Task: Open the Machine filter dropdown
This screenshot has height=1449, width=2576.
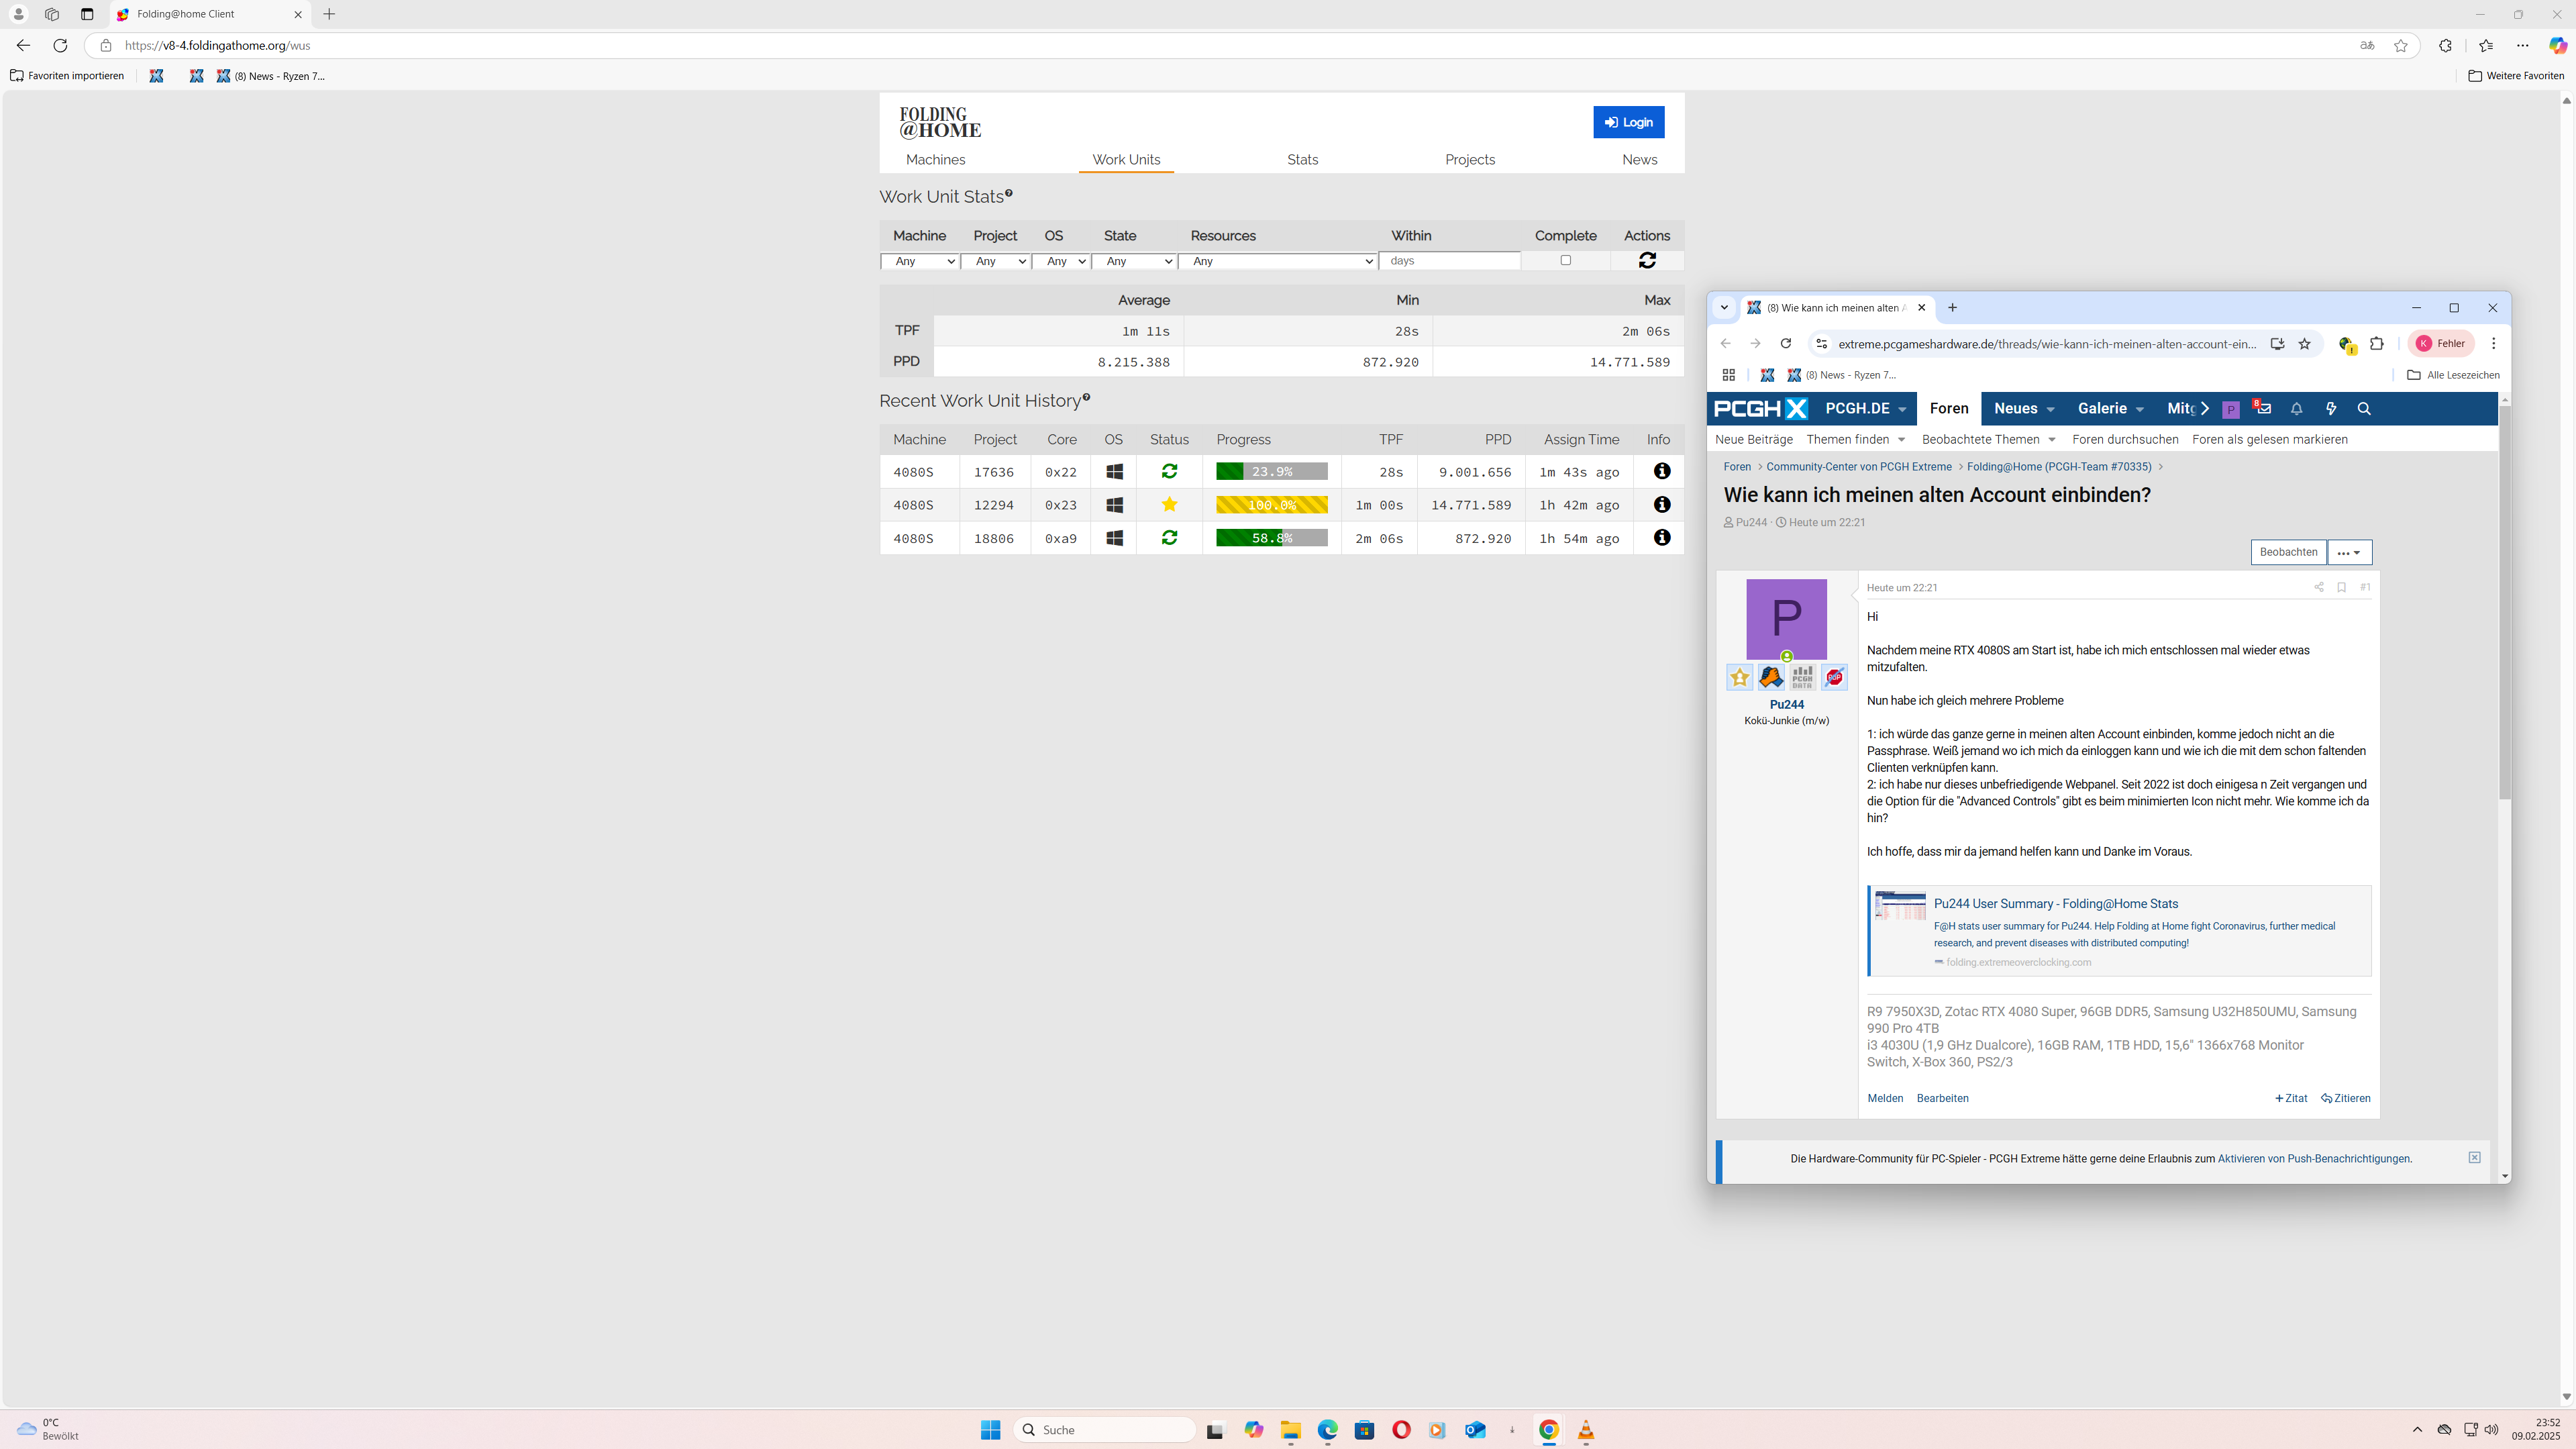Action: point(920,261)
